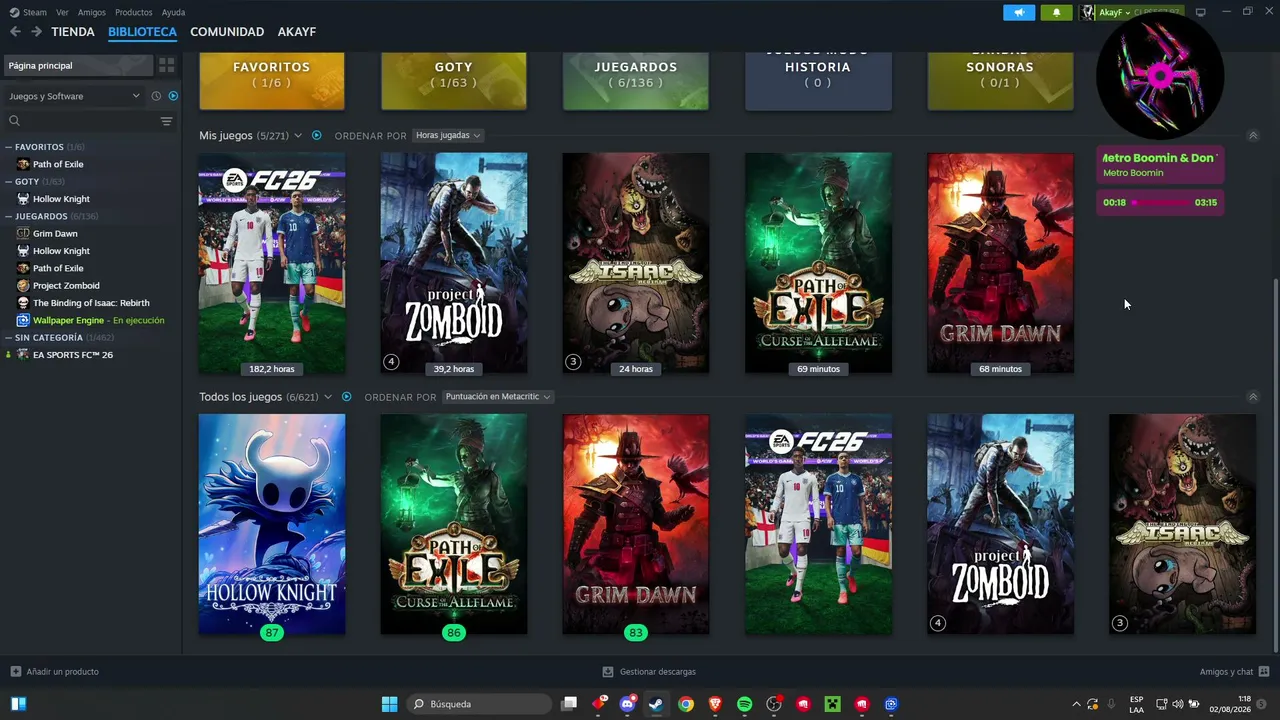Collapse the SIN CATEGORÍA category in sidebar
This screenshot has width=1280, height=720.
(9, 338)
